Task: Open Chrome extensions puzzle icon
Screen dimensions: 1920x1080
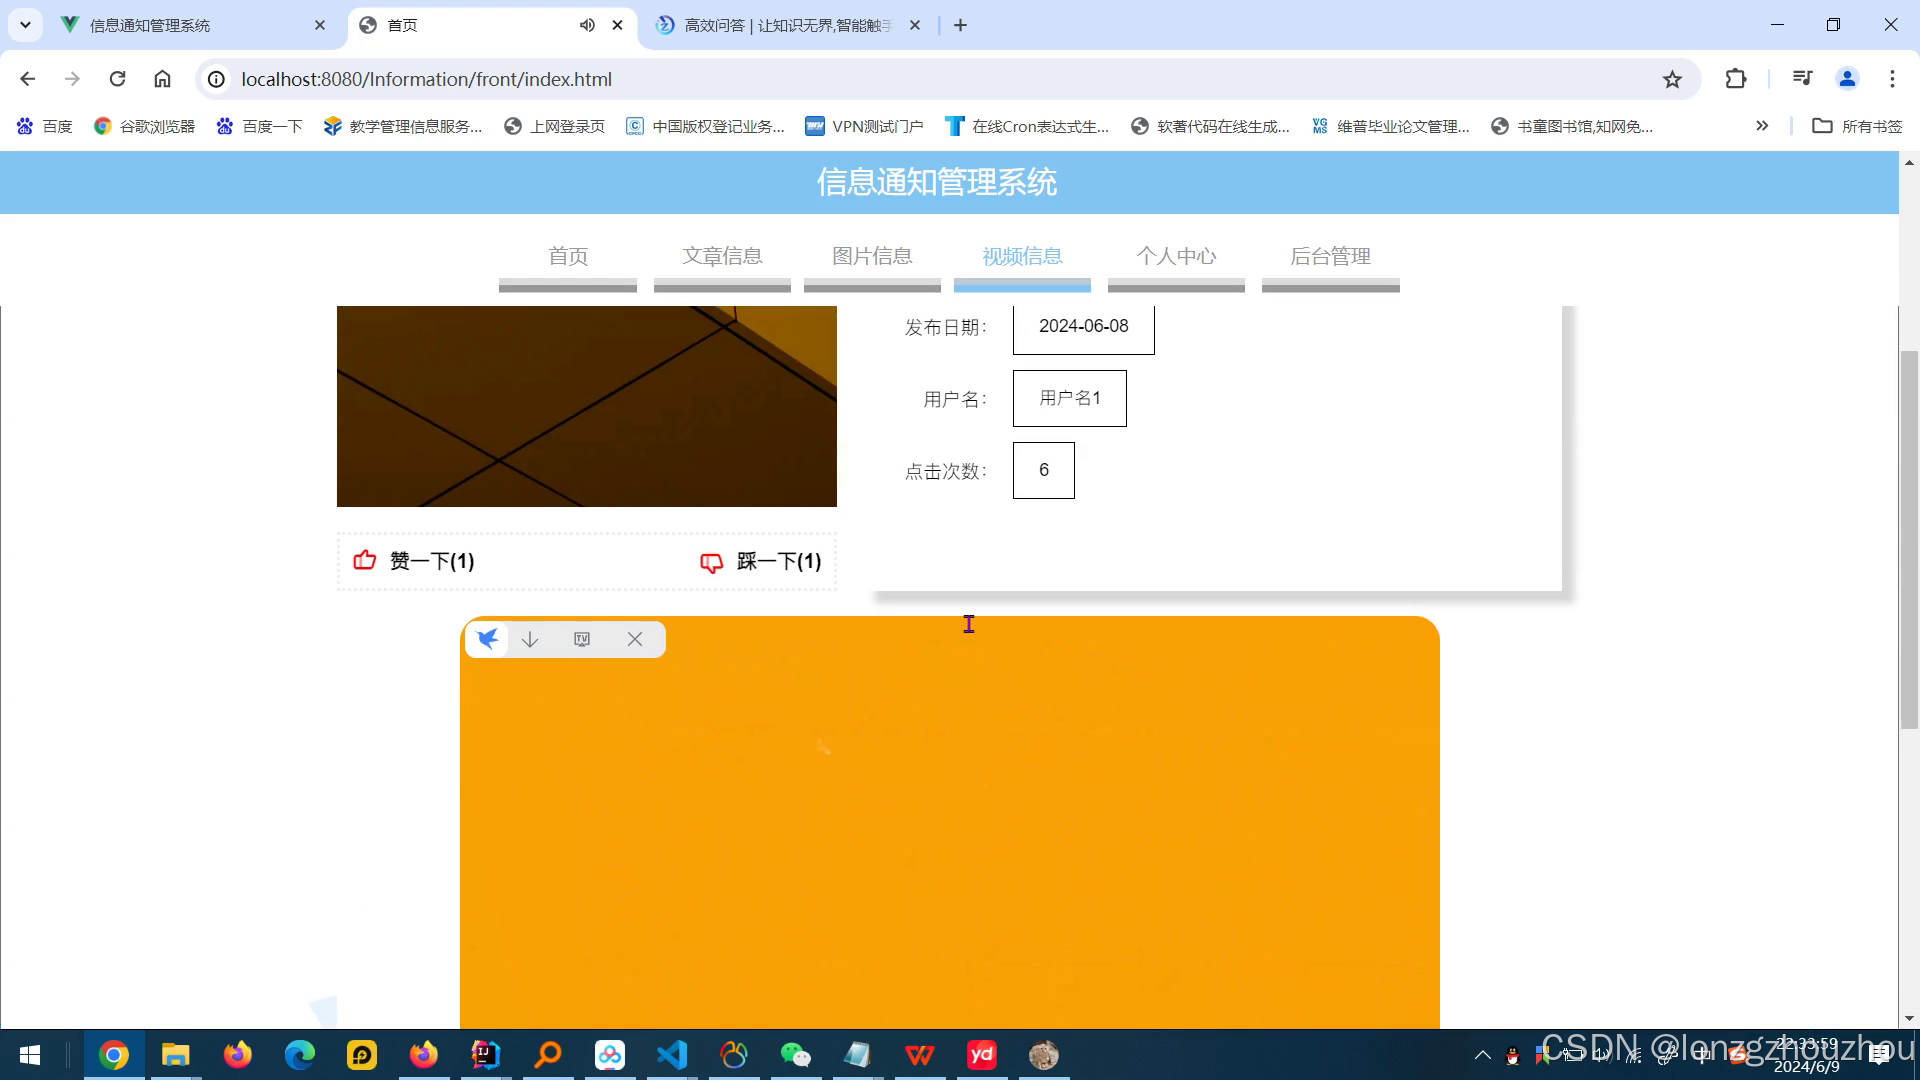Action: click(x=1736, y=79)
